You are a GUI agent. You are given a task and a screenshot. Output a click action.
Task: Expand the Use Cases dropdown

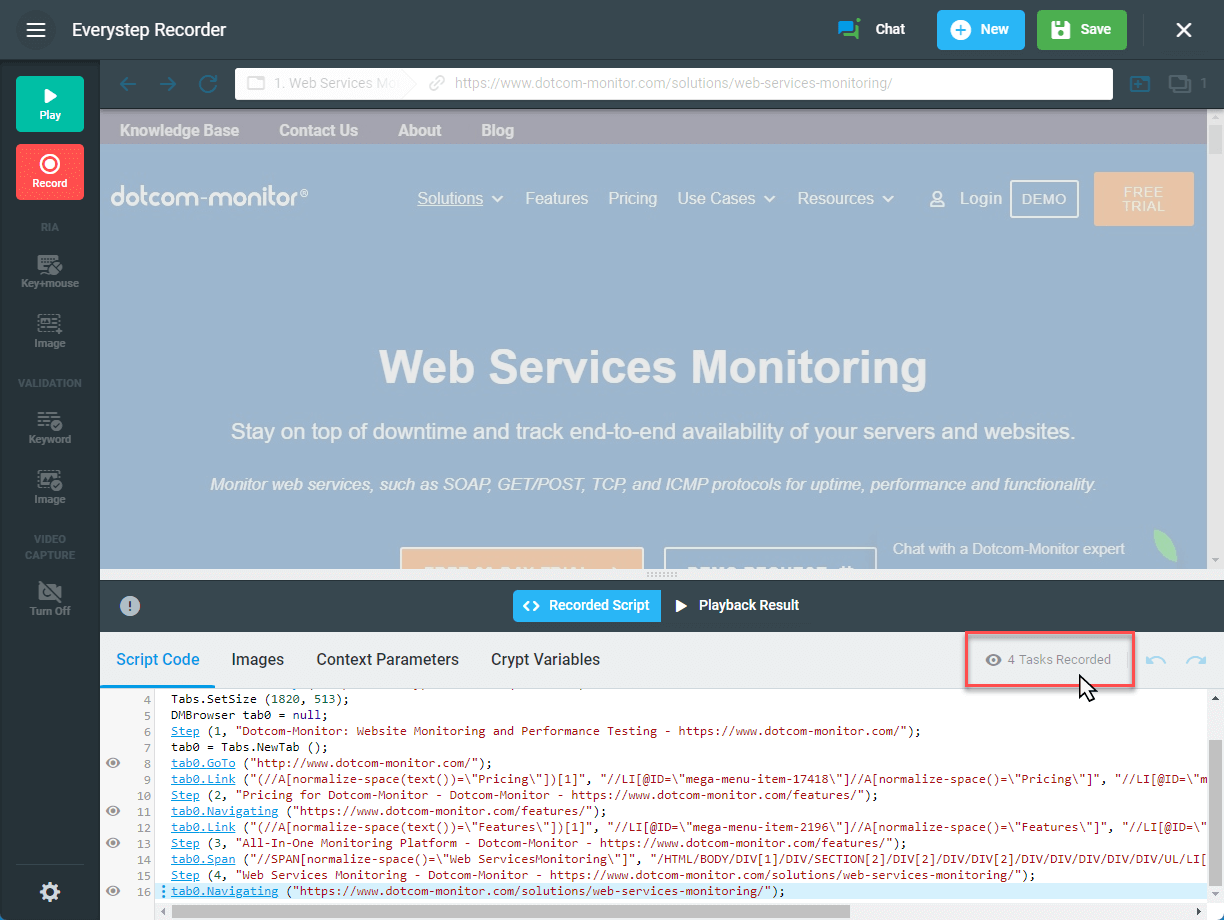point(726,198)
